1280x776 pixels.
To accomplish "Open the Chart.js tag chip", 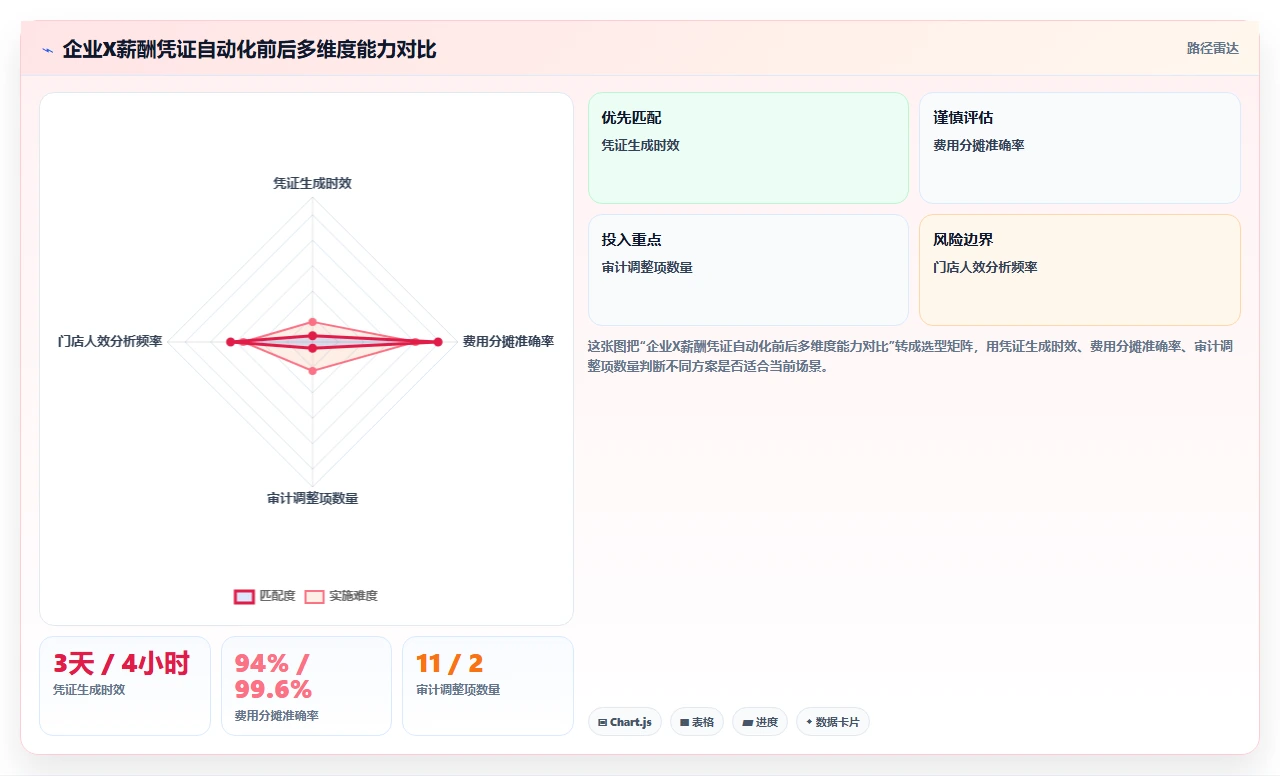I will 625,722.
